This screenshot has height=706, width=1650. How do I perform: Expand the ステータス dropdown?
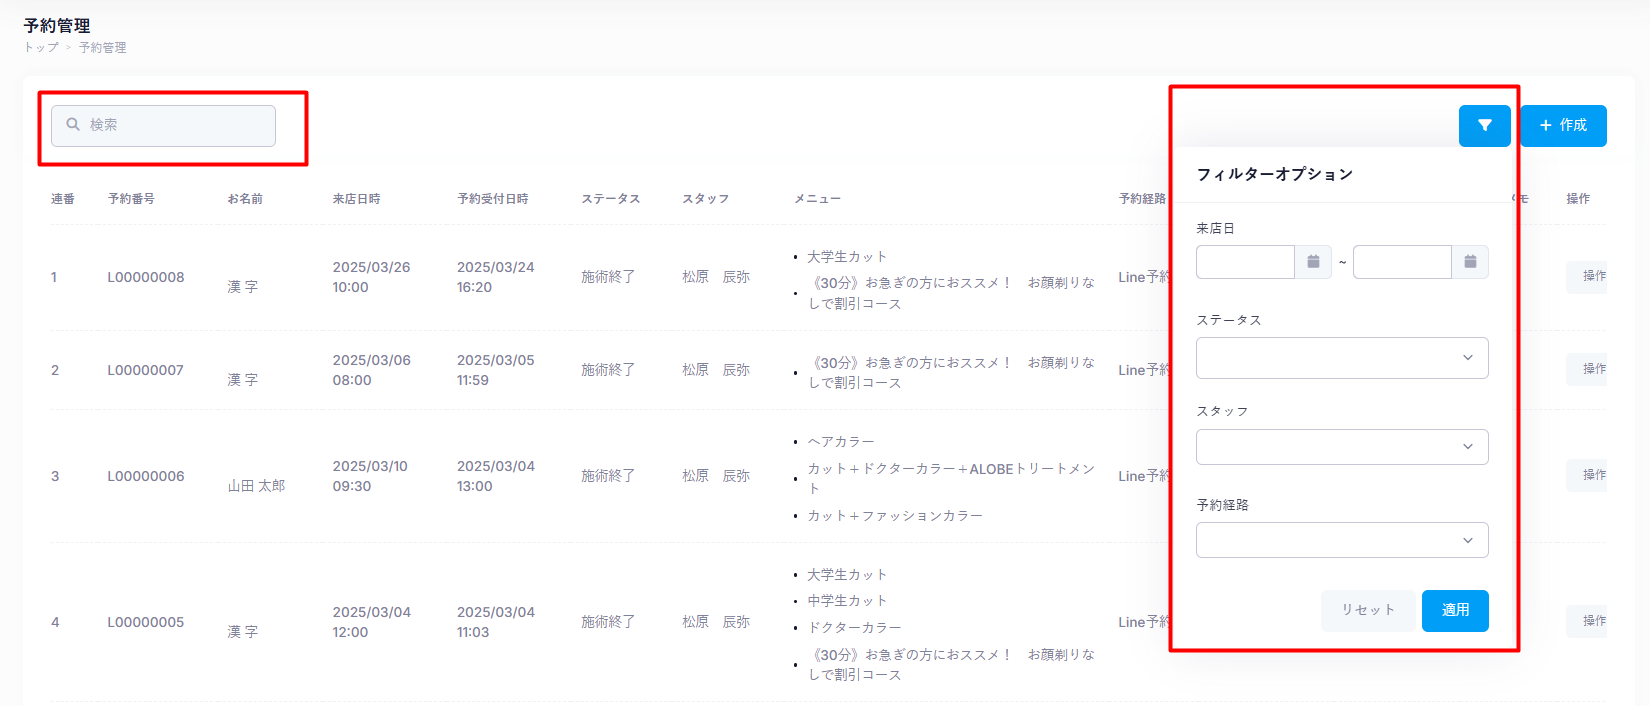(1341, 358)
